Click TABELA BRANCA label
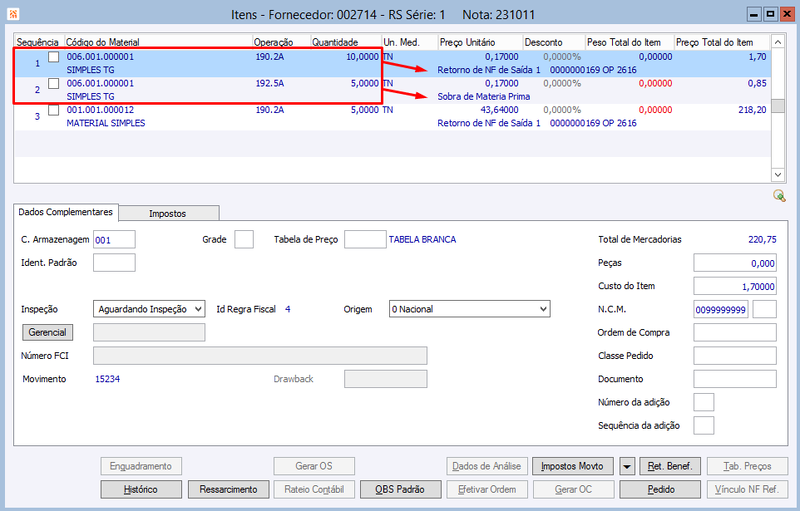 click(422, 239)
